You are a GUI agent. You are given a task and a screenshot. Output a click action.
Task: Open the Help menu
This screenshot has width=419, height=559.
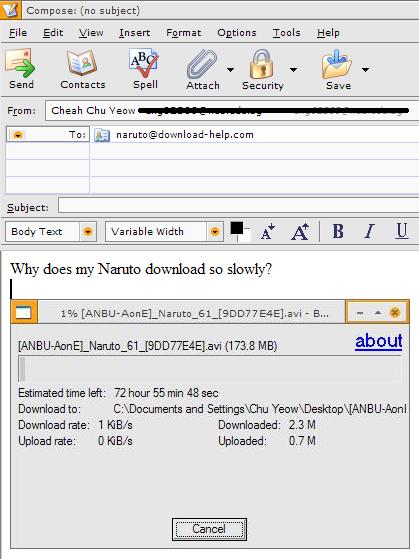(328, 33)
